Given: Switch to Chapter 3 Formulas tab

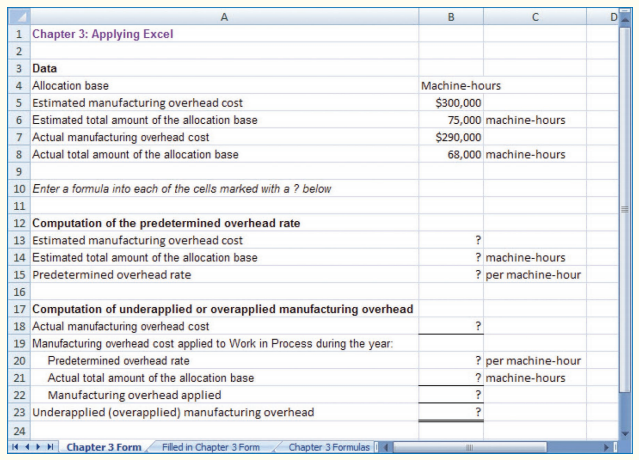Looking at the screenshot, I should pyautogui.click(x=329, y=447).
